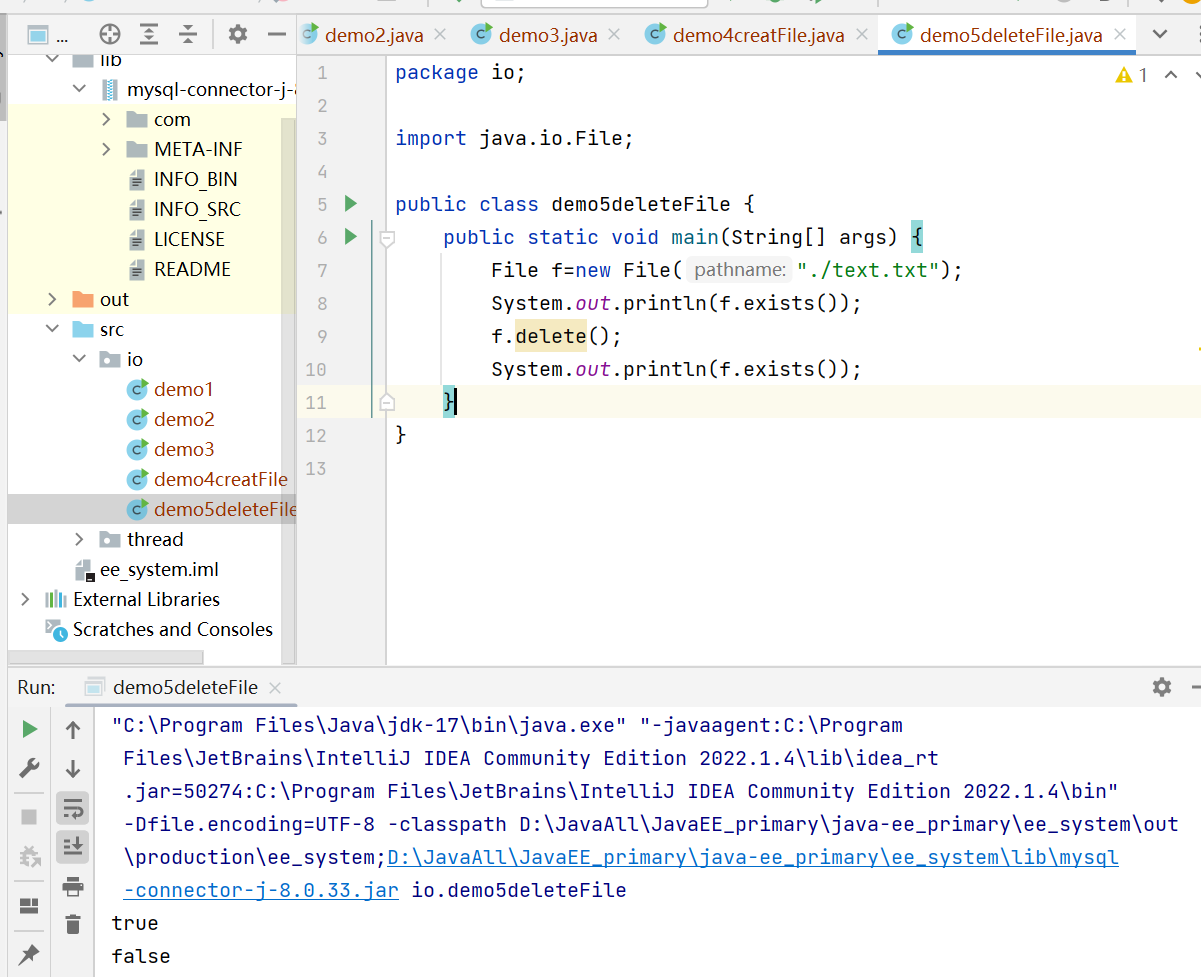Open demo1 class in project tree
Viewport: 1201px width, 977px height.
[183, 389]
